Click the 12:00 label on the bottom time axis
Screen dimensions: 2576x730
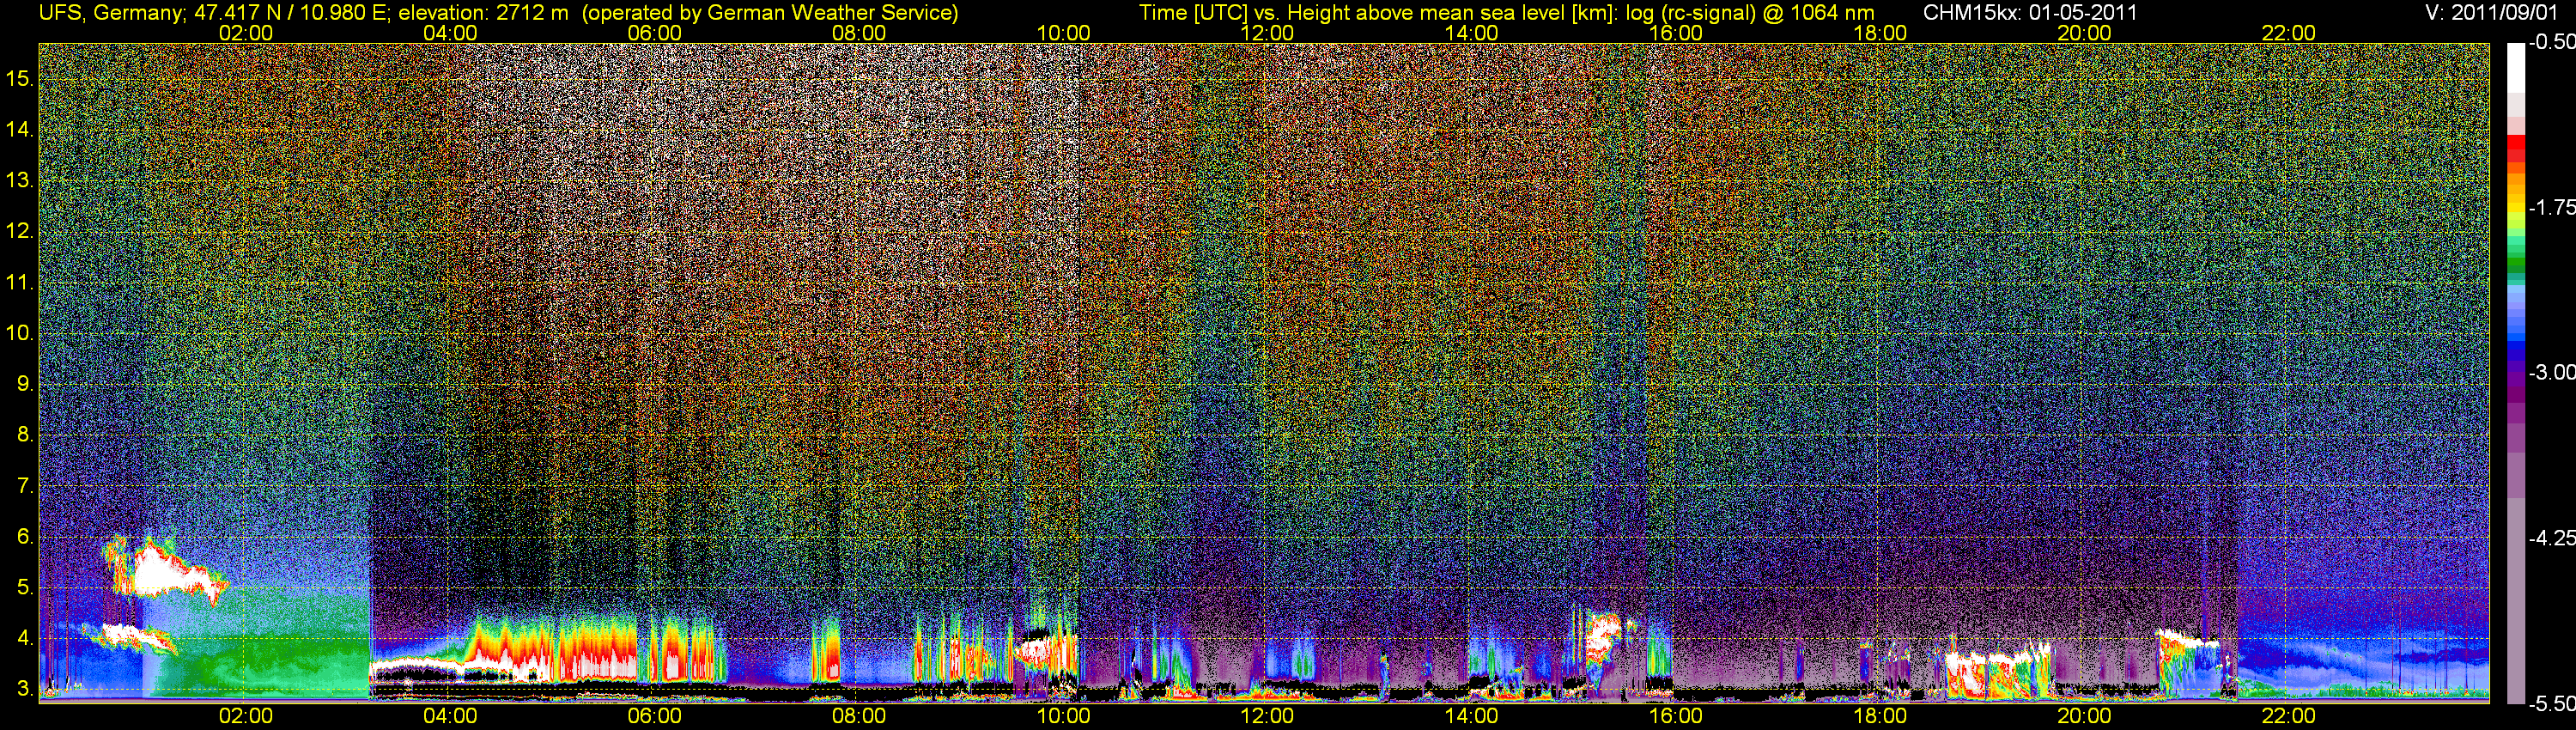[x=1267, y=716]
